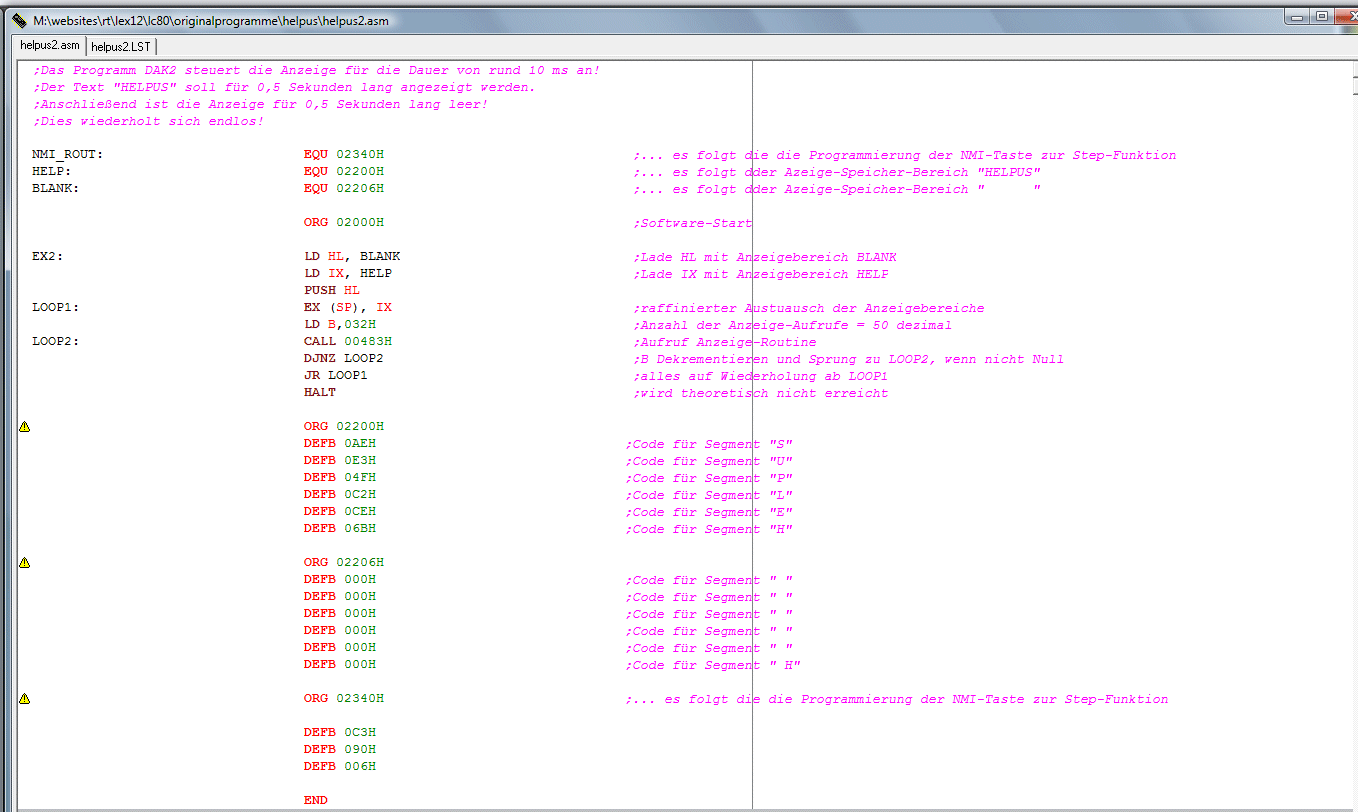The width and height of the screenshot is (1358, 812).
Task: Click the DEFB 0C2H line
Action: [340, 495]
